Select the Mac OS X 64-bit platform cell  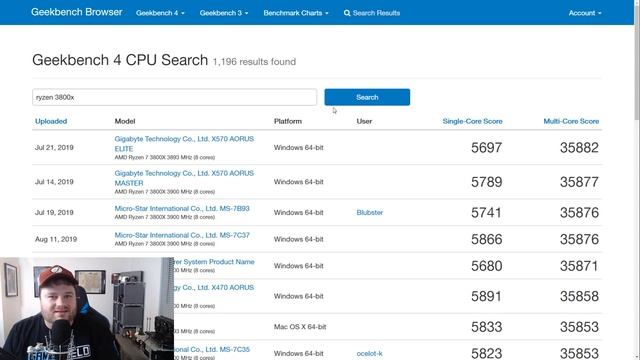[300, 327]
